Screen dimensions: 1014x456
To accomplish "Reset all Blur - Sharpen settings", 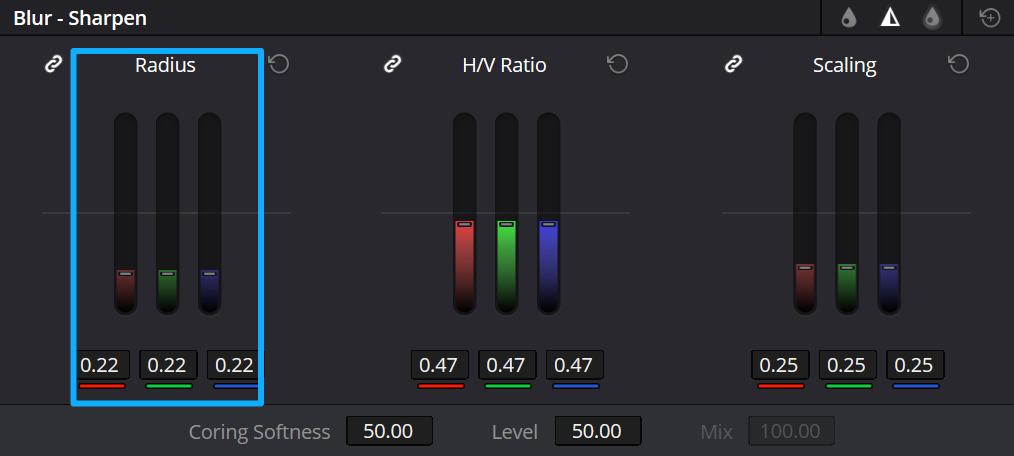I will (x=990, y=18).
